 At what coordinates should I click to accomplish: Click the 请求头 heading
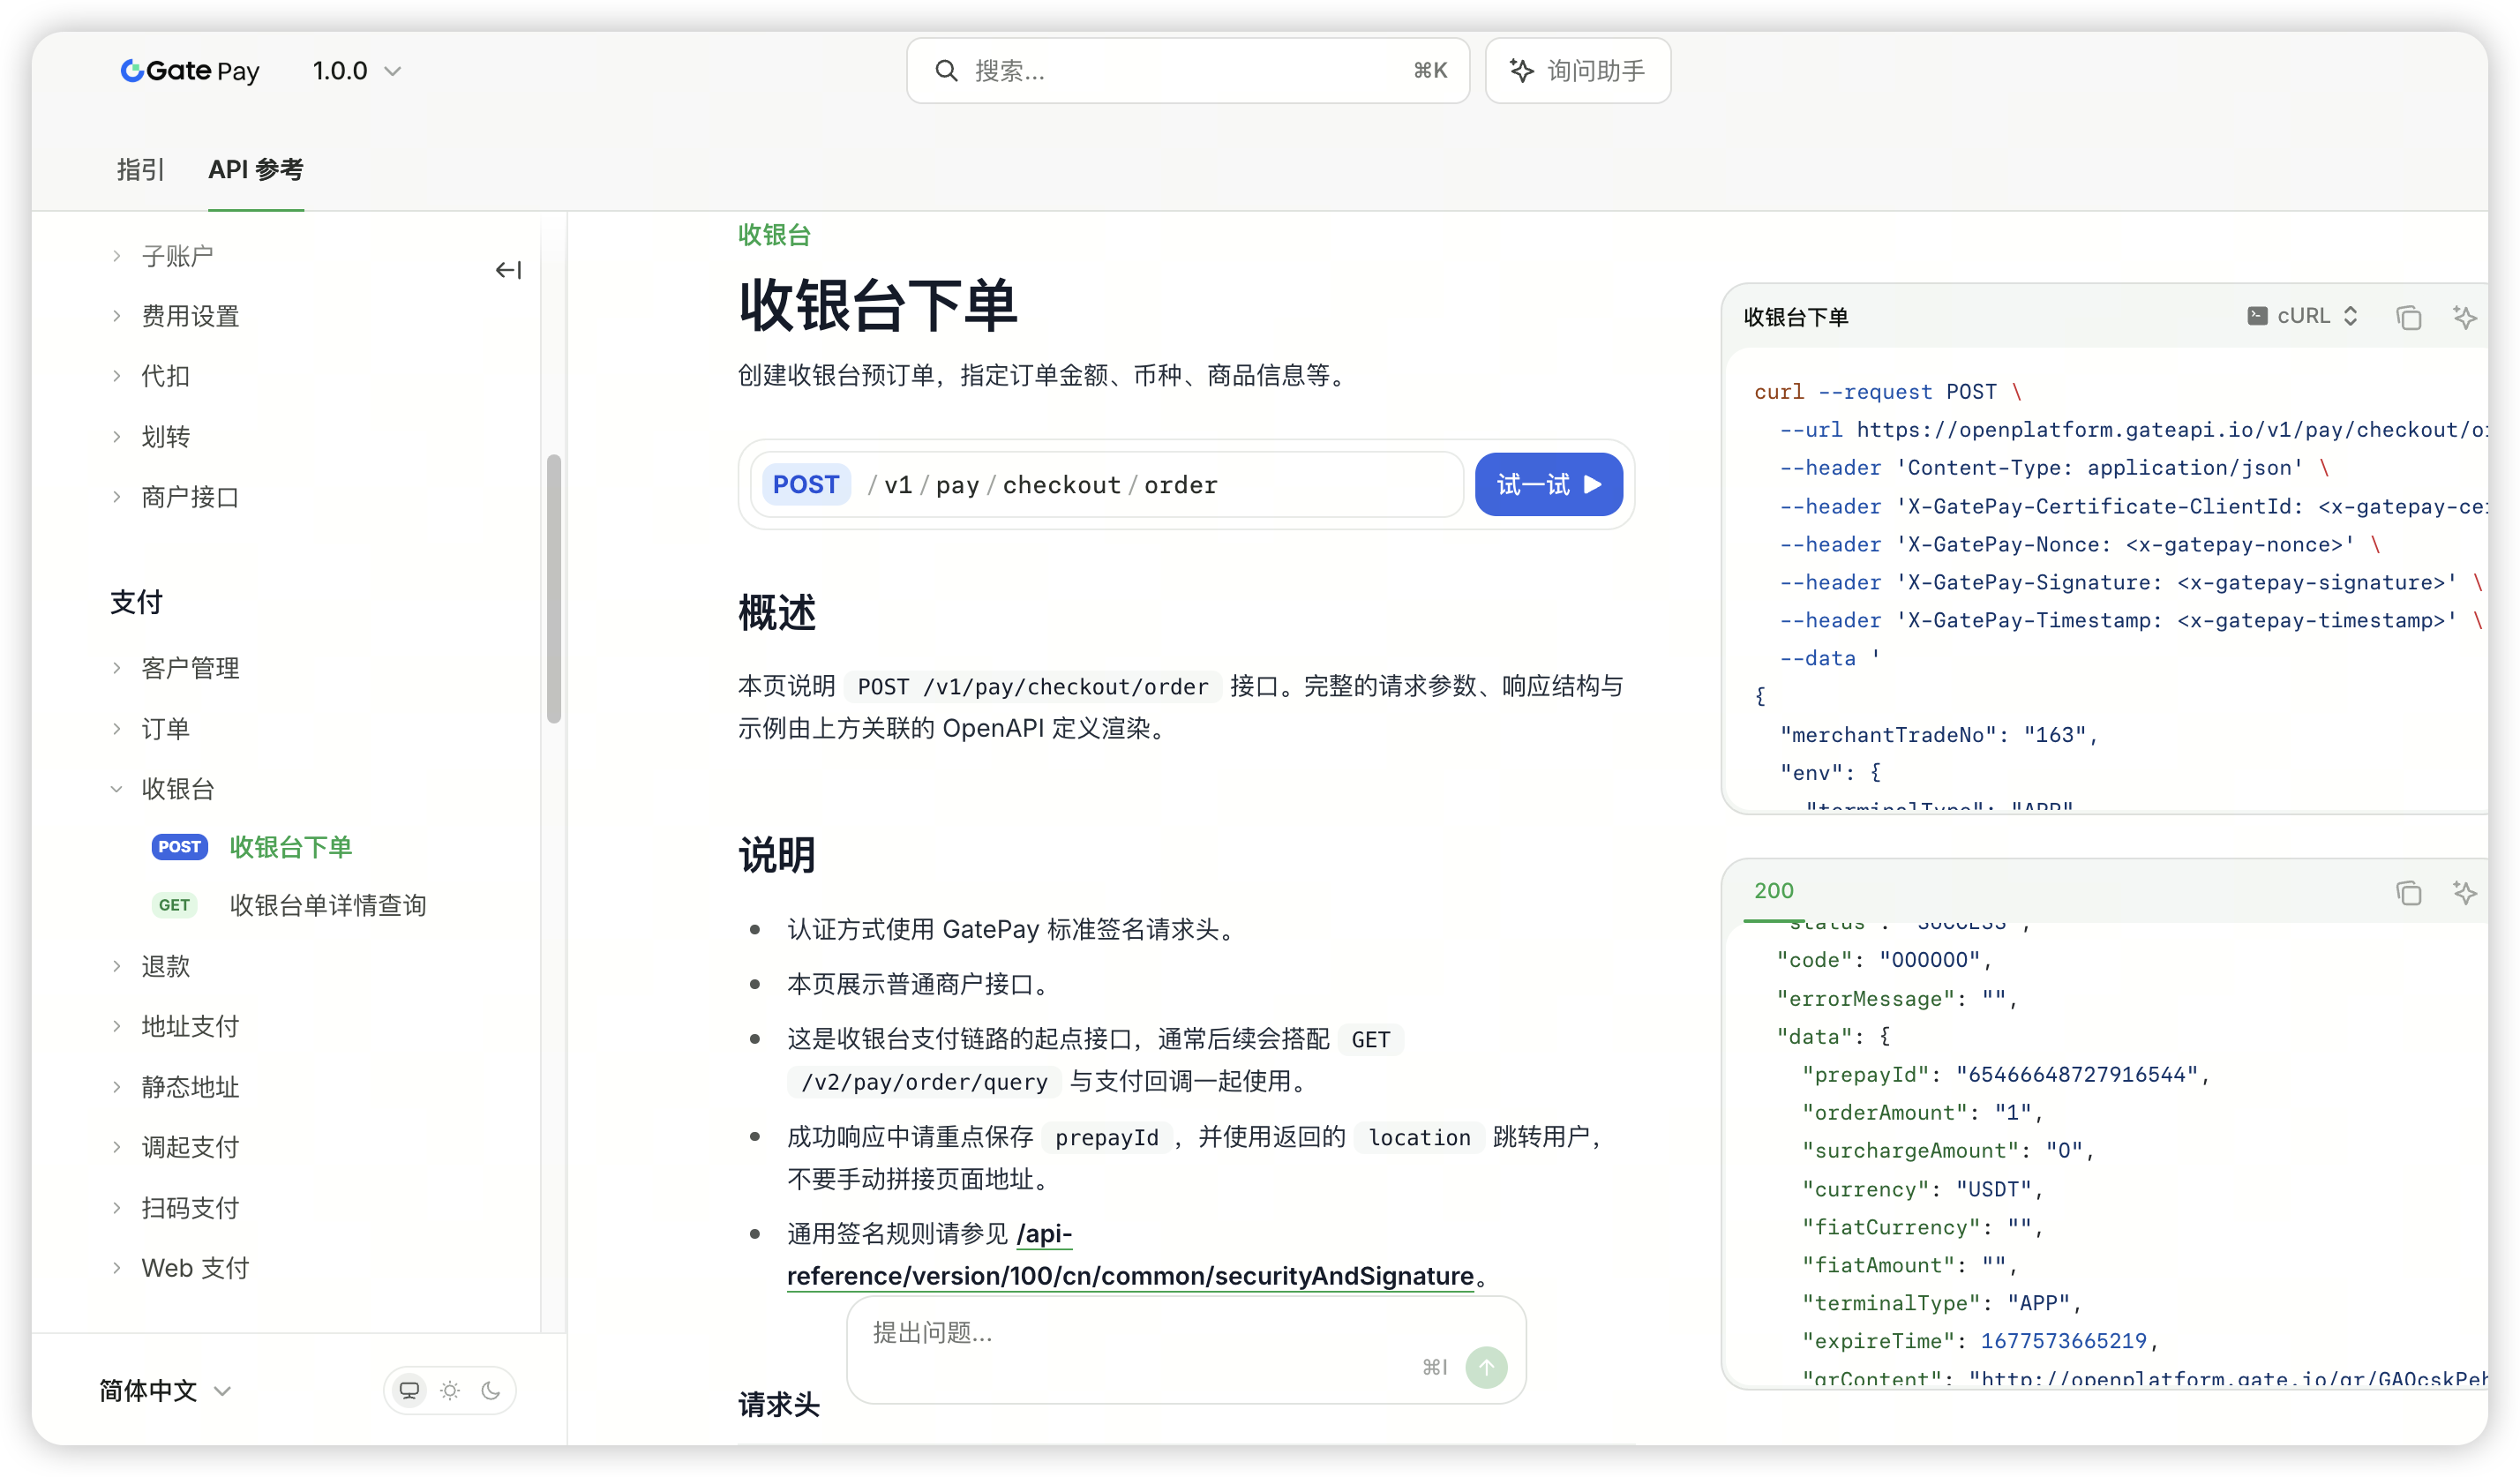779,1405
